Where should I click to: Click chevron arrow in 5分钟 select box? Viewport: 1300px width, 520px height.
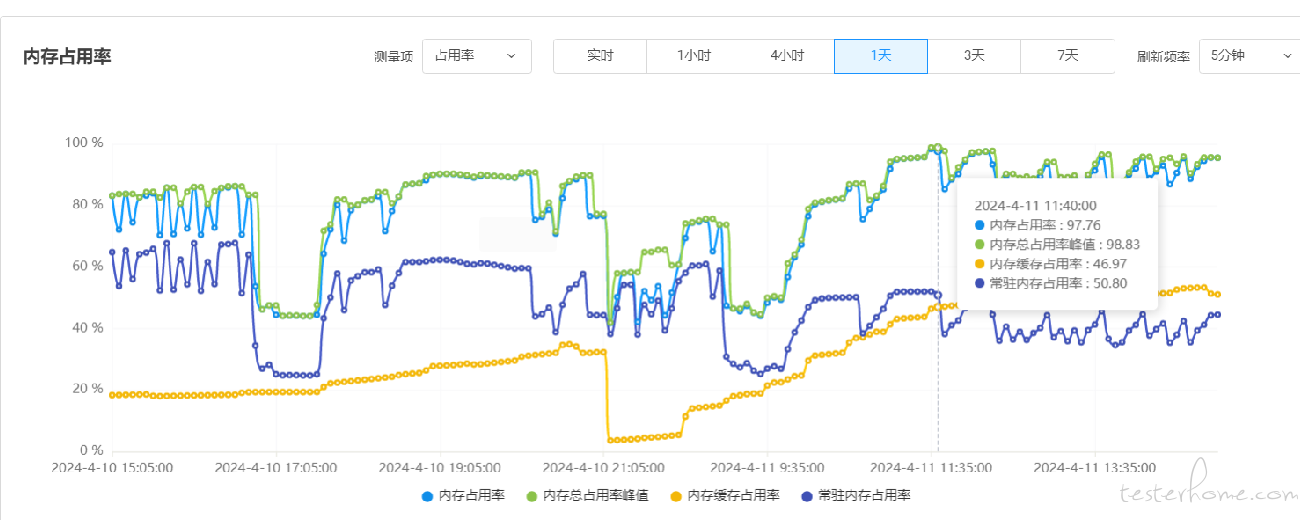(1287, 56)
